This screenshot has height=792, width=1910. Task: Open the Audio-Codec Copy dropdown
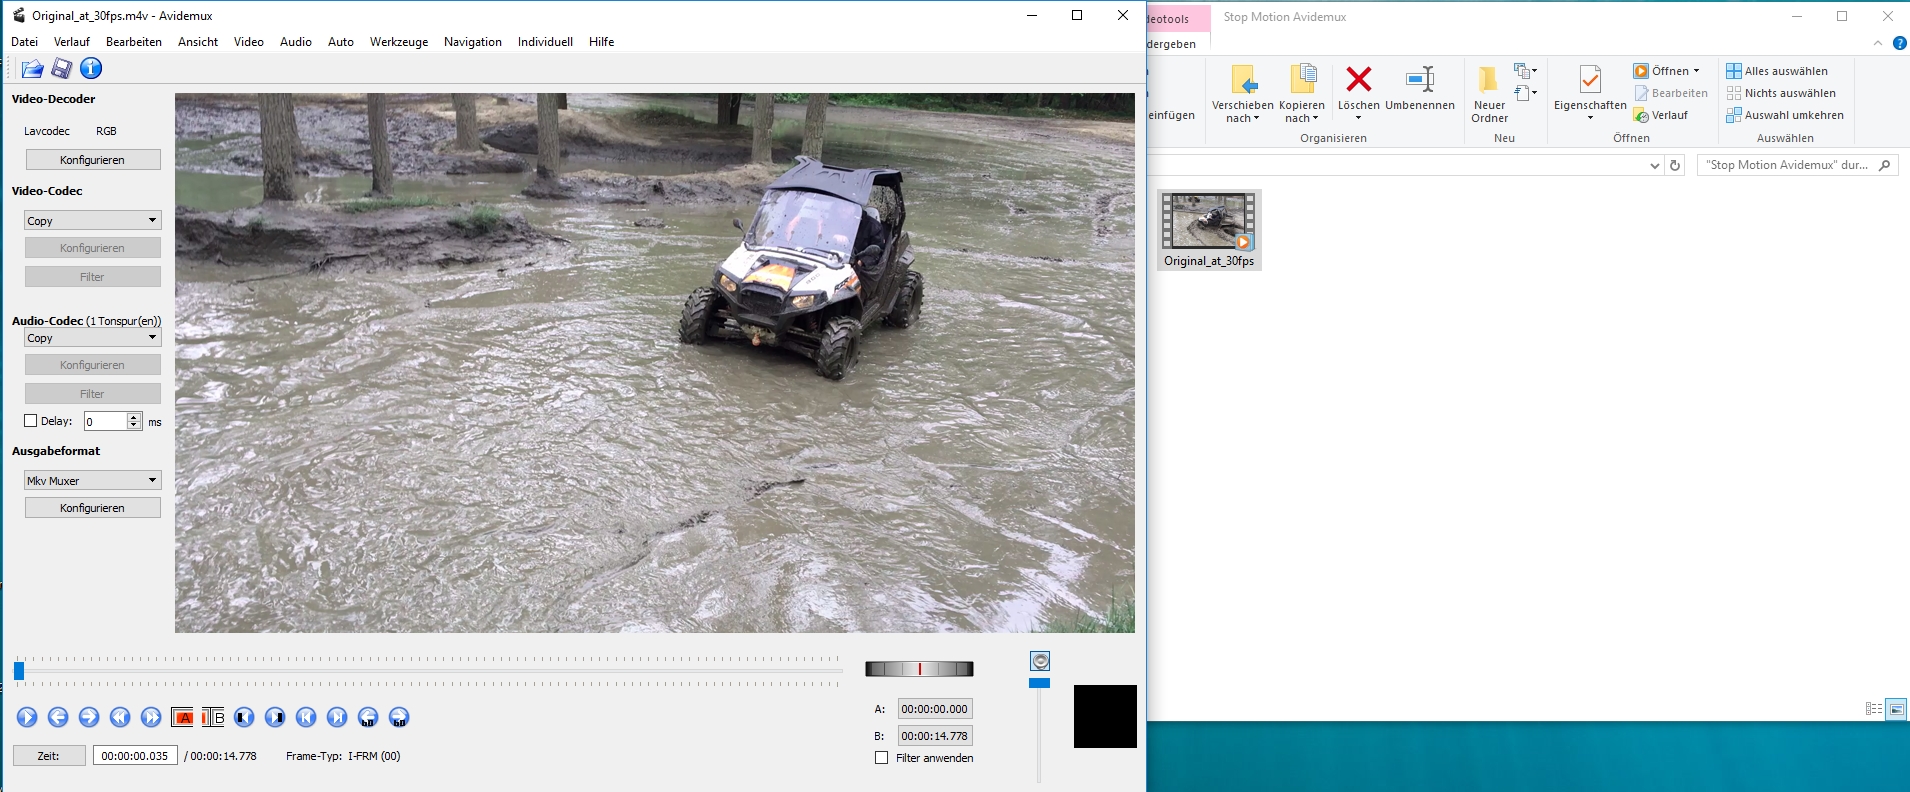(x=92, y=338)
